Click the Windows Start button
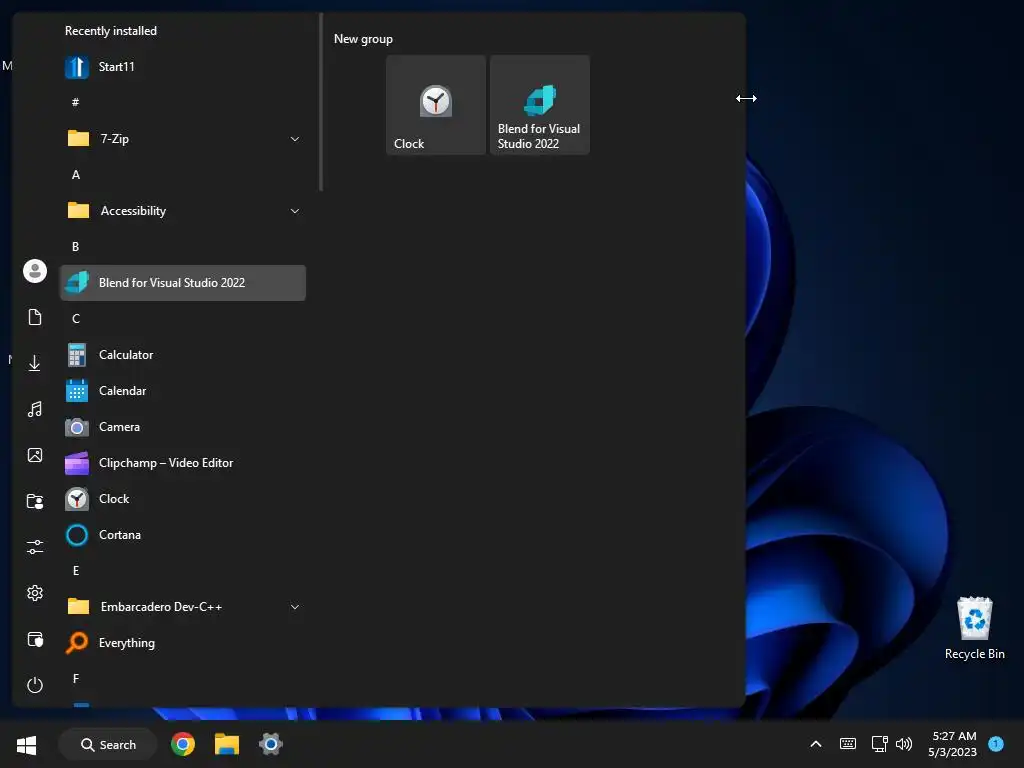 (x=26, y=744)
